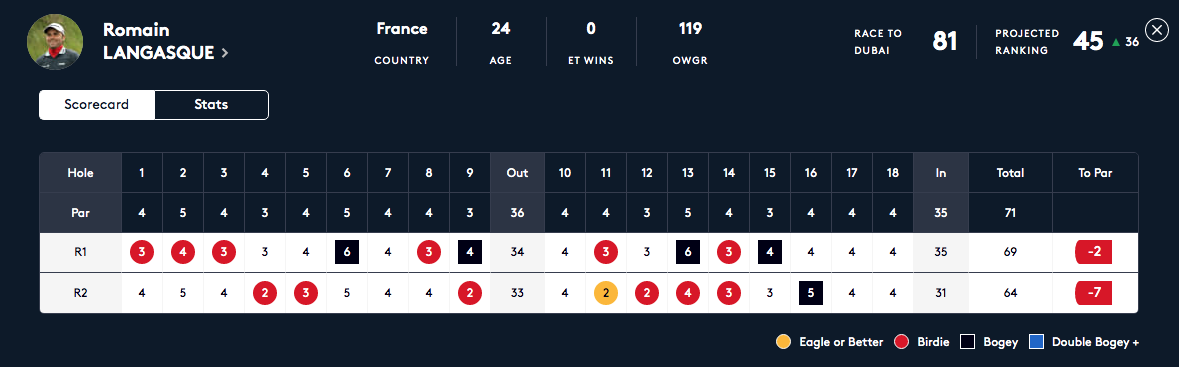Close the player scorecard overlay

coord(1156,29)
